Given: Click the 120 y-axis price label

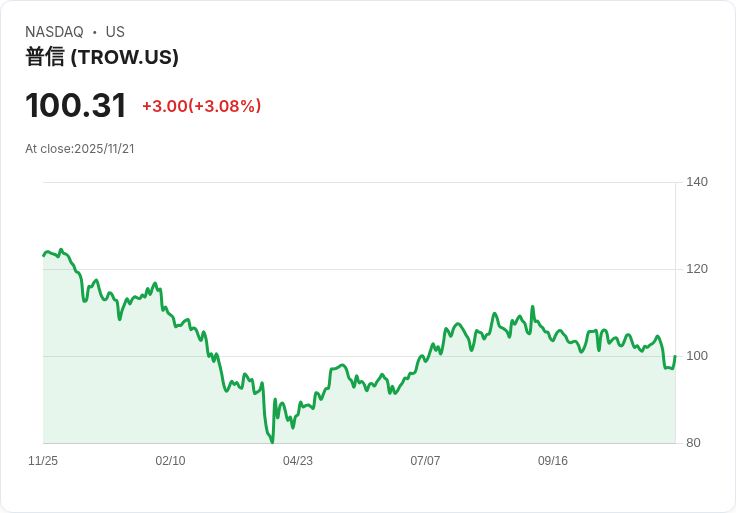Looking at the screenshot, I should pyautogui.click(x=697, y=269).
